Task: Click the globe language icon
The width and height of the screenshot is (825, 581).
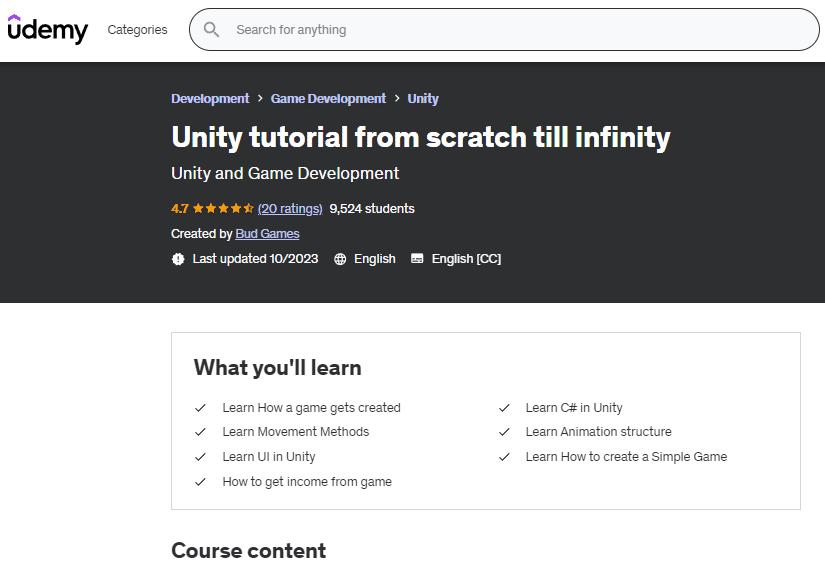Action: [x=340, y=259]
